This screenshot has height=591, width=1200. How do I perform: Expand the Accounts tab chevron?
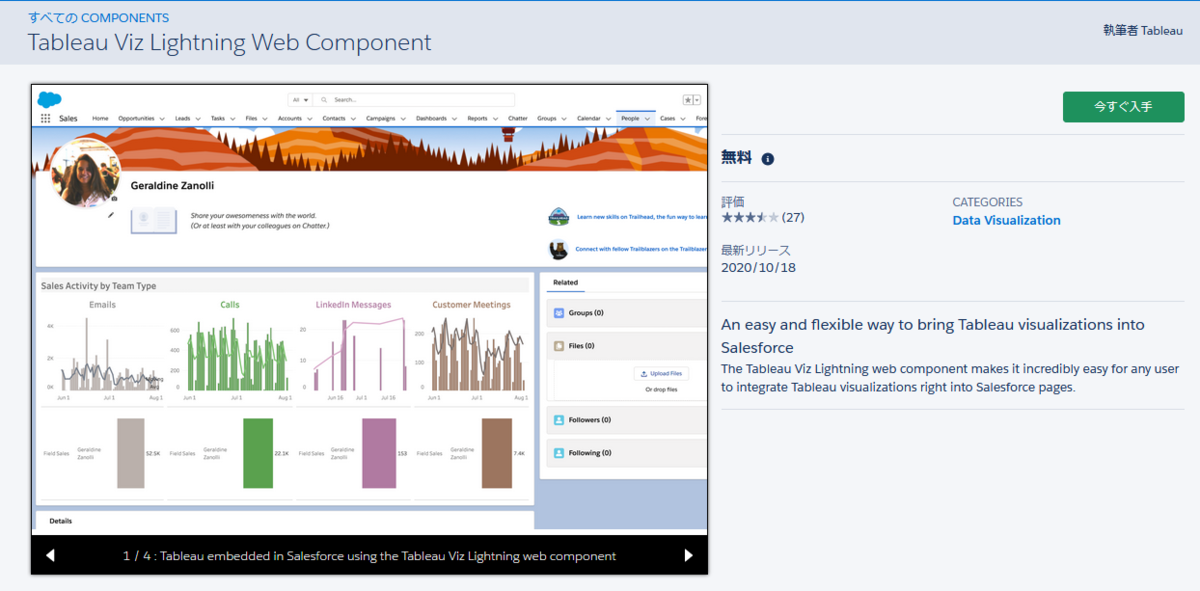pyautogui.click(x=309, y=119)
